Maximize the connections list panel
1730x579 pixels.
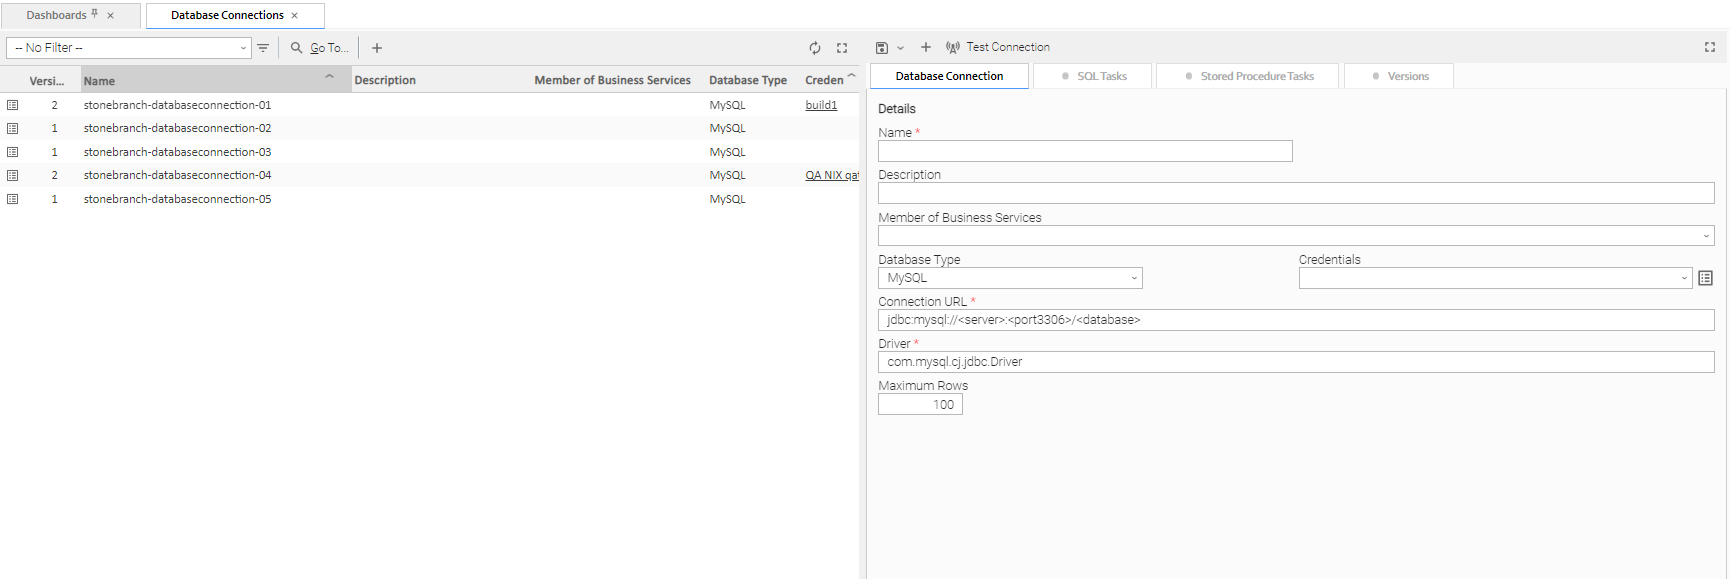point(842,48)
